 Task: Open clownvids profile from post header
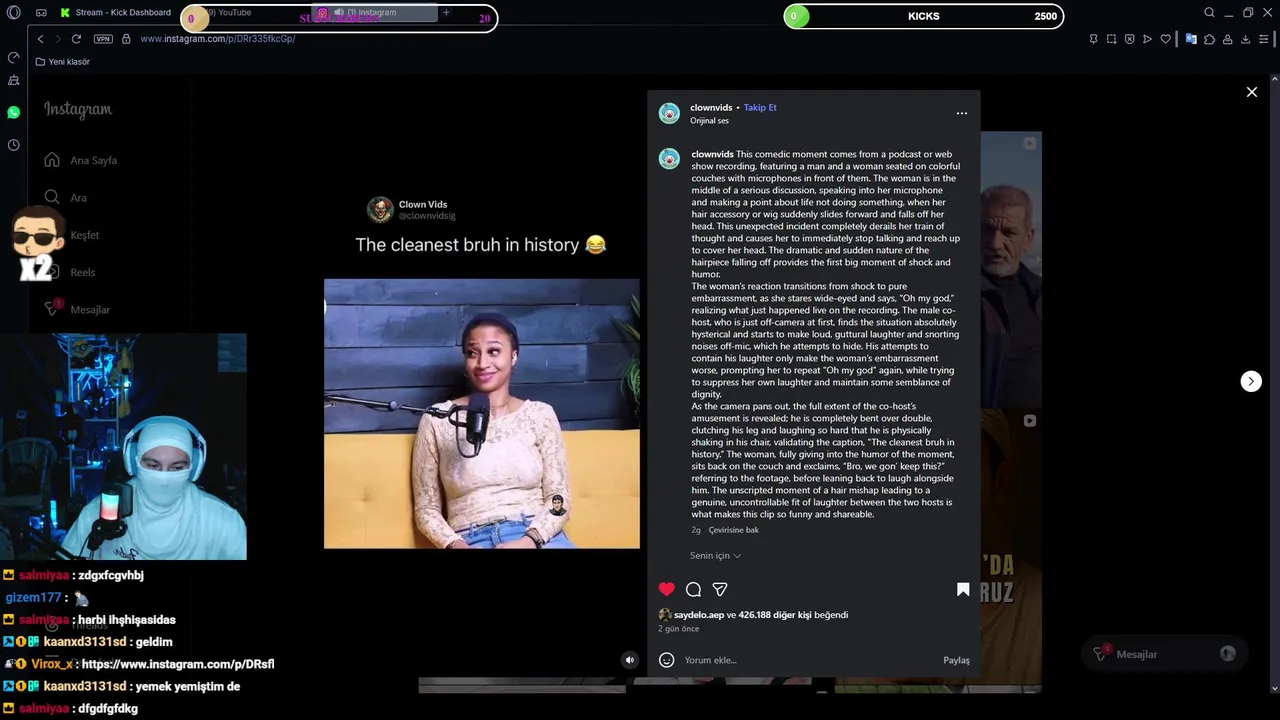[x=711, y=108]
